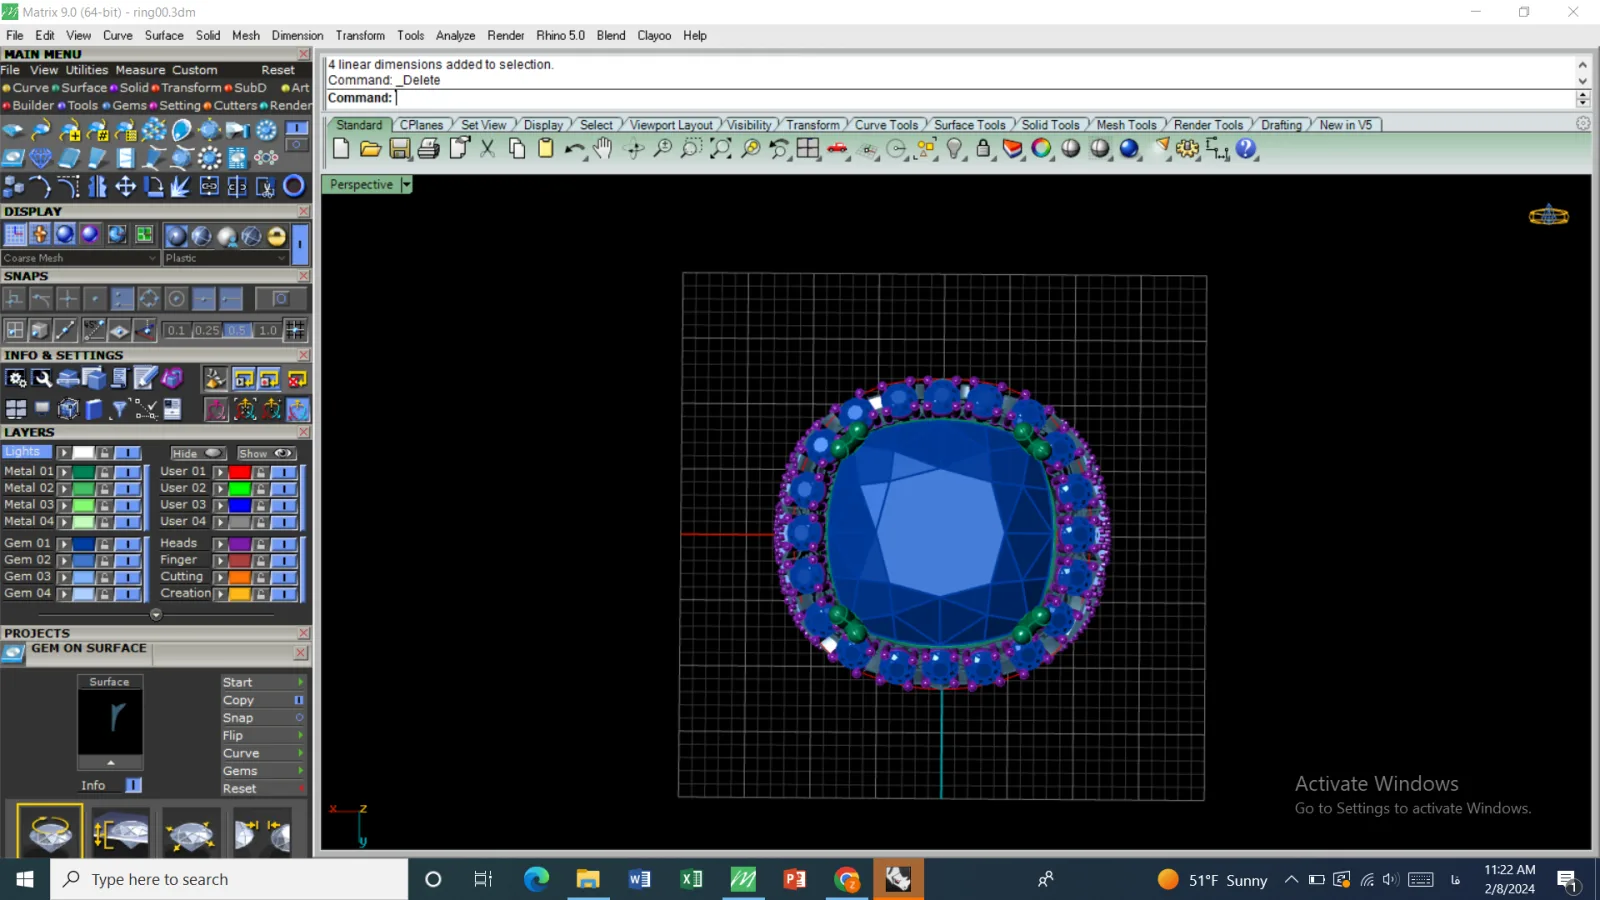Click Start in Gem On Surface
Viewport: 1600px width, 900px height.
(x=263, y=682)
